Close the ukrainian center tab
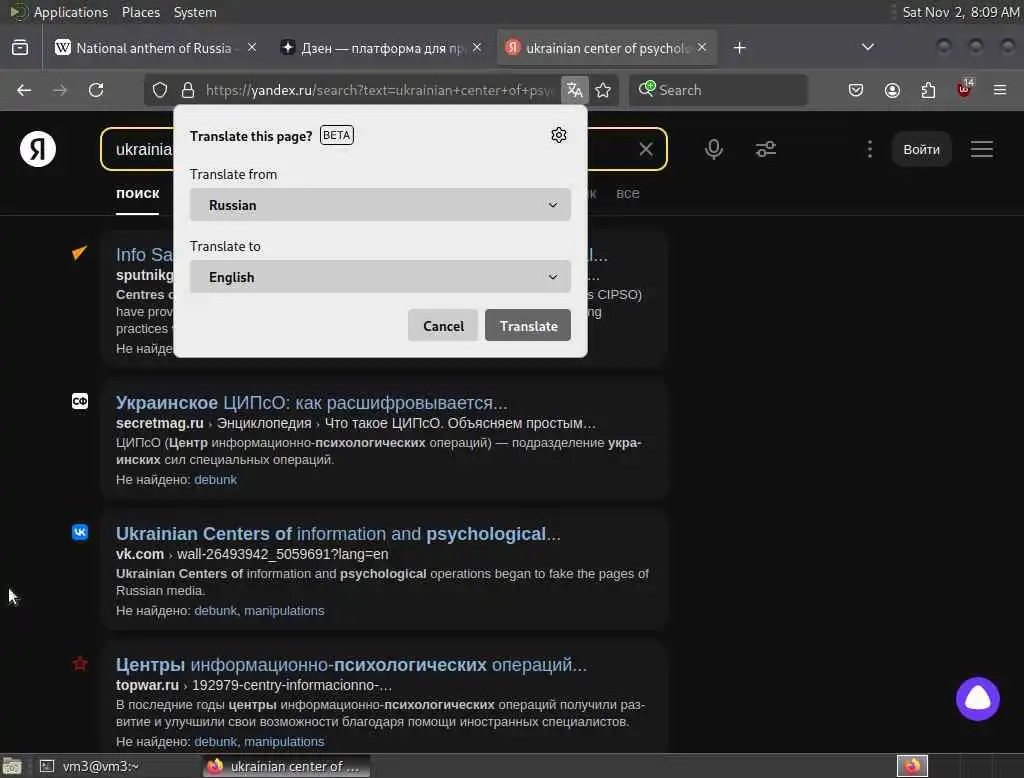This screenshot has width=1024, height=778. 702,48
